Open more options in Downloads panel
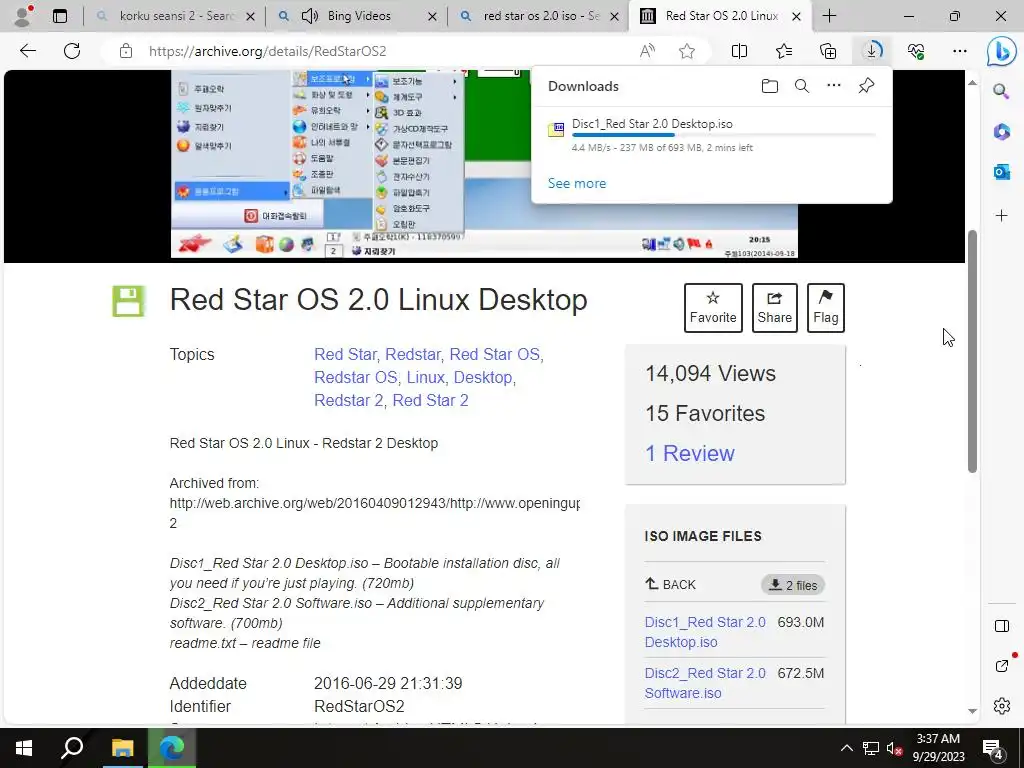1024x768 pixels. pyautogui.click(x=834, y=86)
